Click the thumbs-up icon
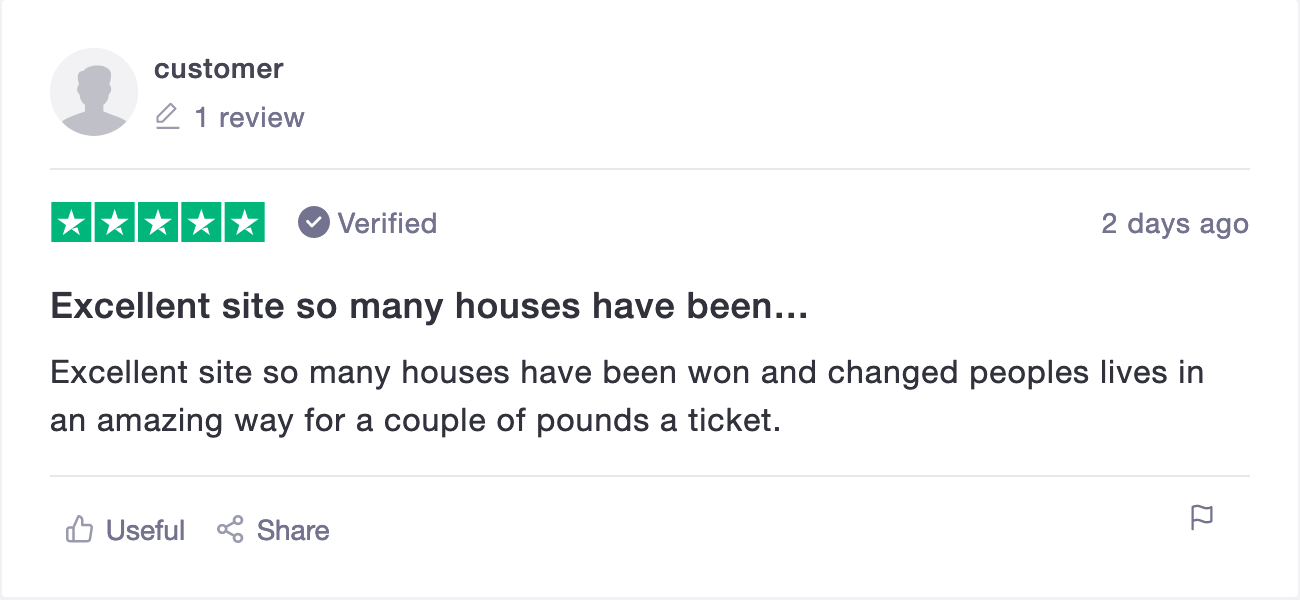The width and height of the screenshot is (1300, 600). tap(79, 530)
